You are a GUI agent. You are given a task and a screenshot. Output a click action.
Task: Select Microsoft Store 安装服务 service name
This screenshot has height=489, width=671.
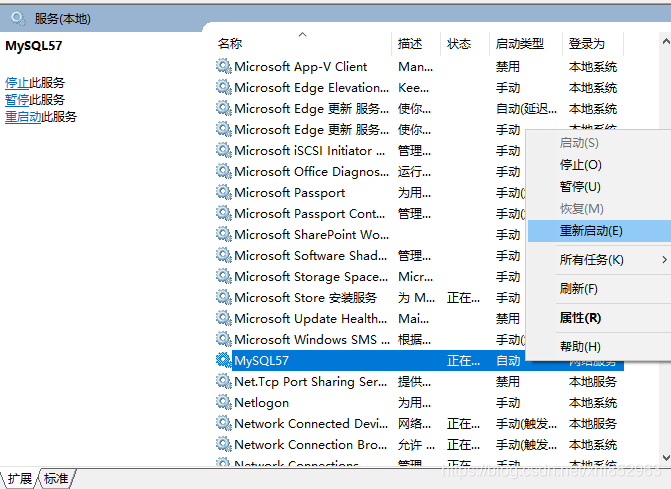pyautogui.click(x=306, y=297)
